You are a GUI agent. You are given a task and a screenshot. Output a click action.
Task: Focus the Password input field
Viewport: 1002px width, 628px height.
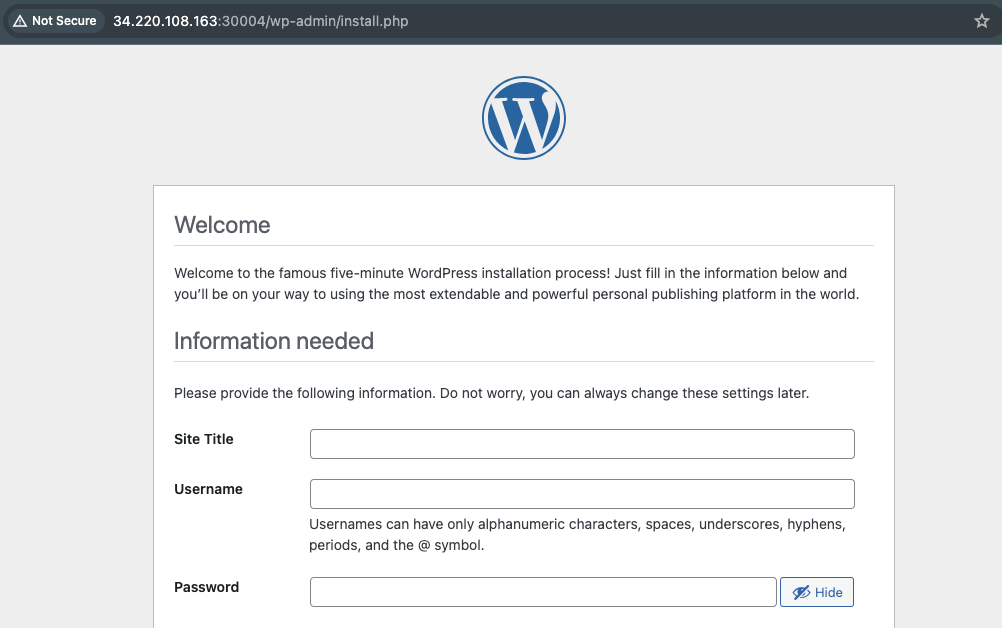(x=542, y=591)
